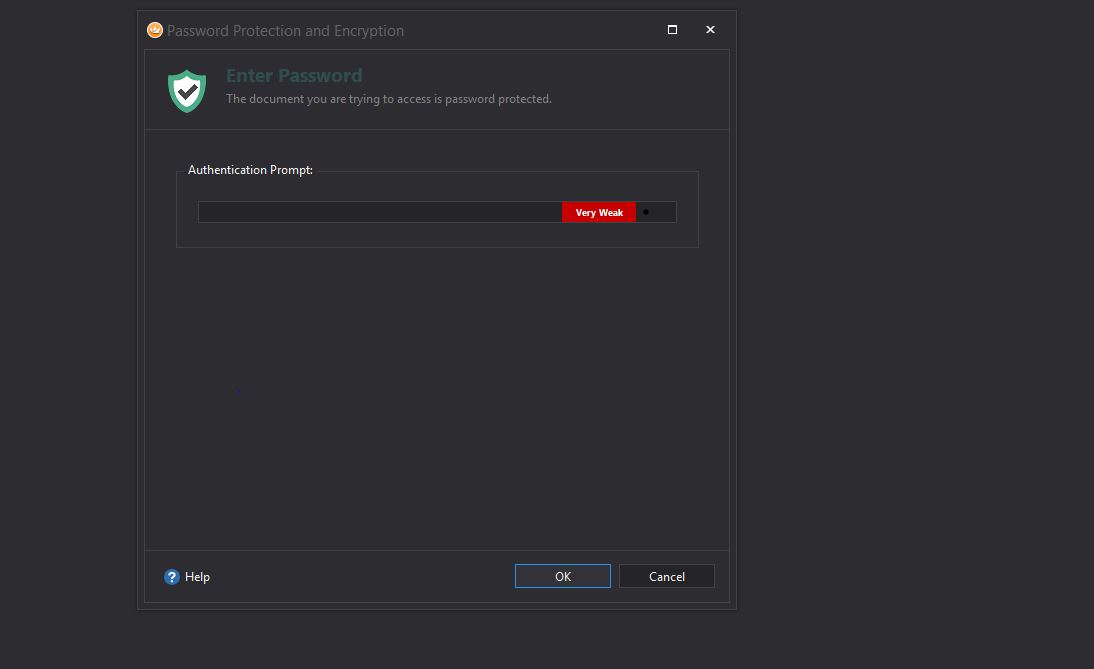Toggle password visibility with the dot icon
This screenshot has width=1094, height=669.
646,212
